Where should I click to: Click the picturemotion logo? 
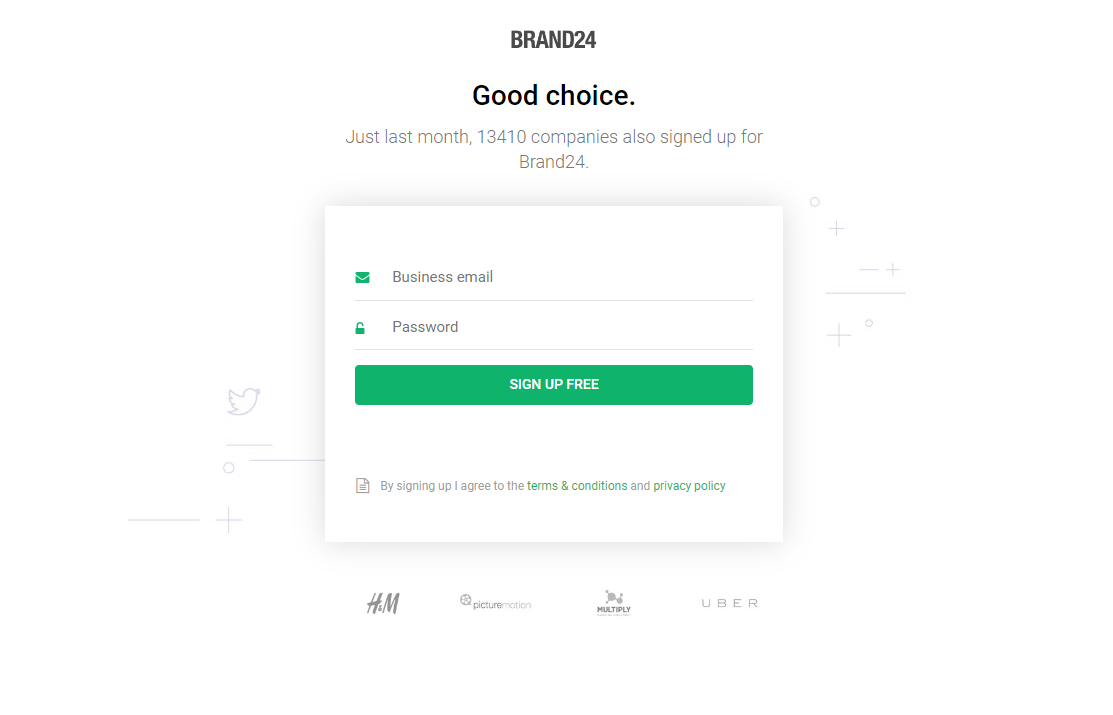495,603
